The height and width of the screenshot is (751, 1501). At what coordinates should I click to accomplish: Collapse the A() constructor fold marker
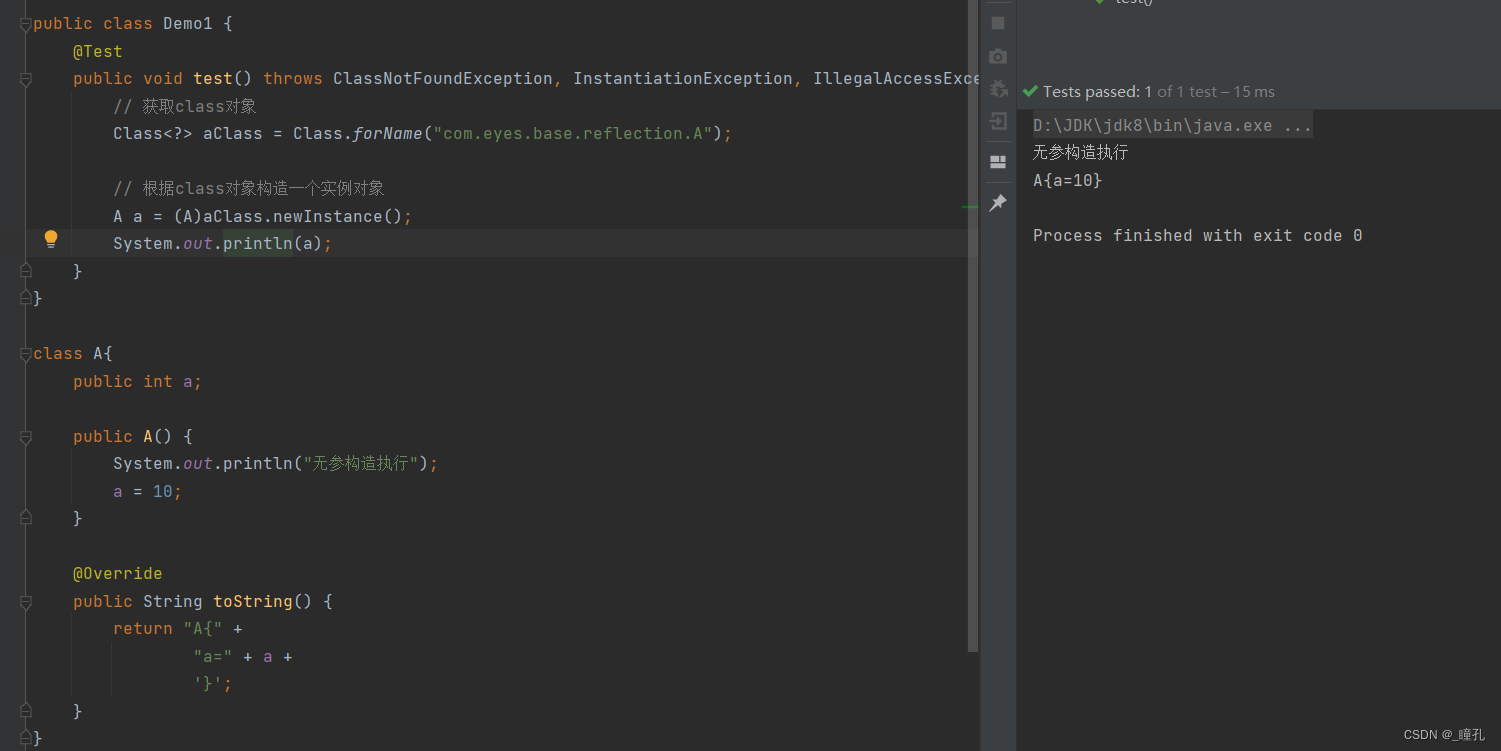[x=26, y=437]
